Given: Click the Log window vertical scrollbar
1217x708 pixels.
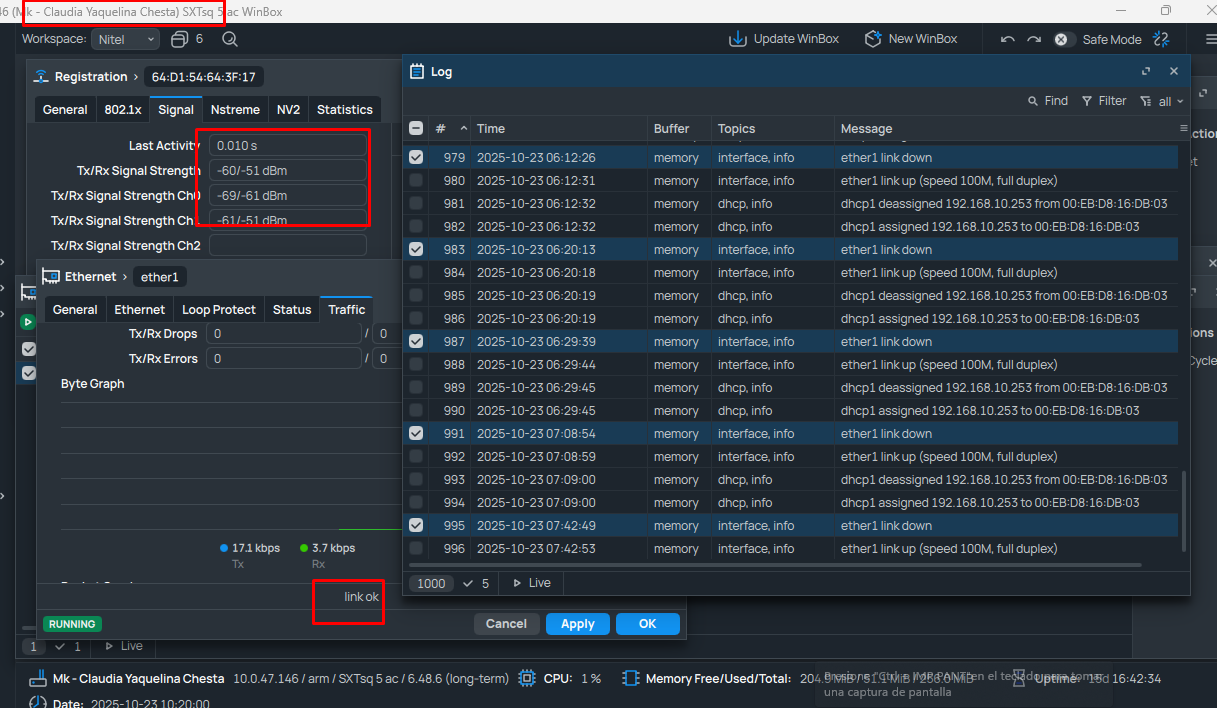Looking at the screenshot, I should (x=1184, y=510).
